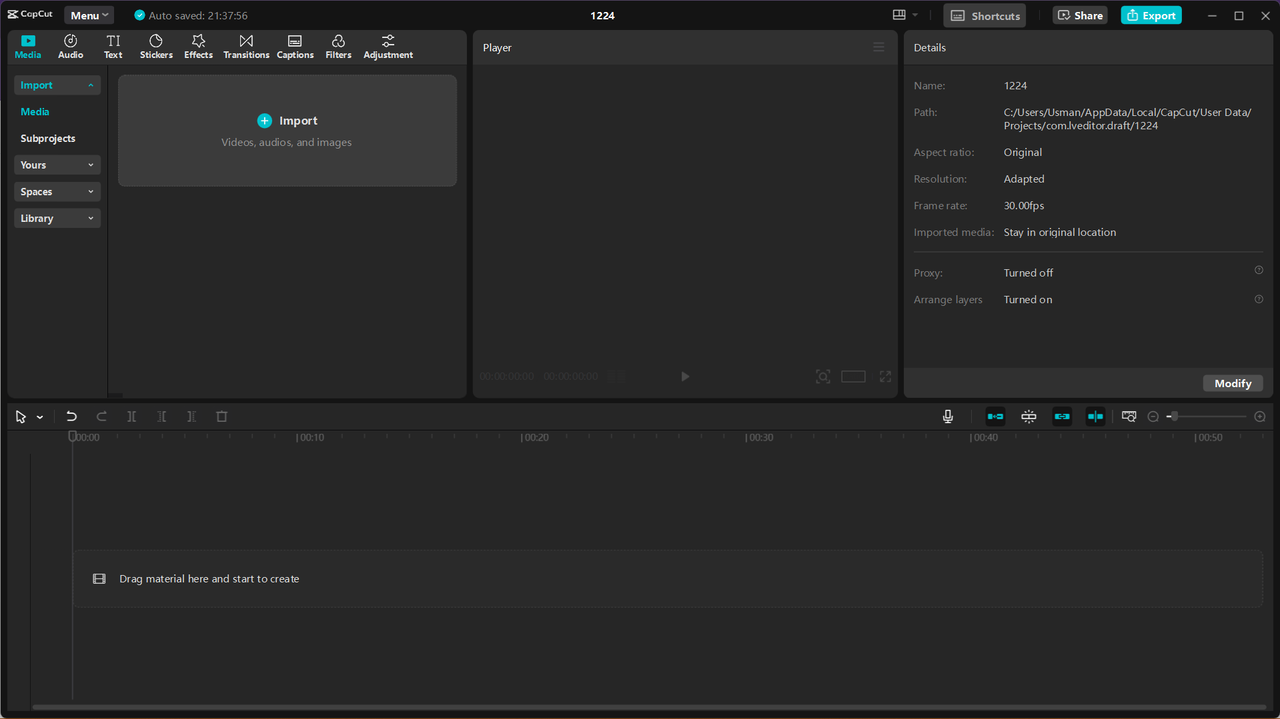Viewport: 1280px width, 719px height.
Task: Expand the Yours section
Action: tap(57, 165)
